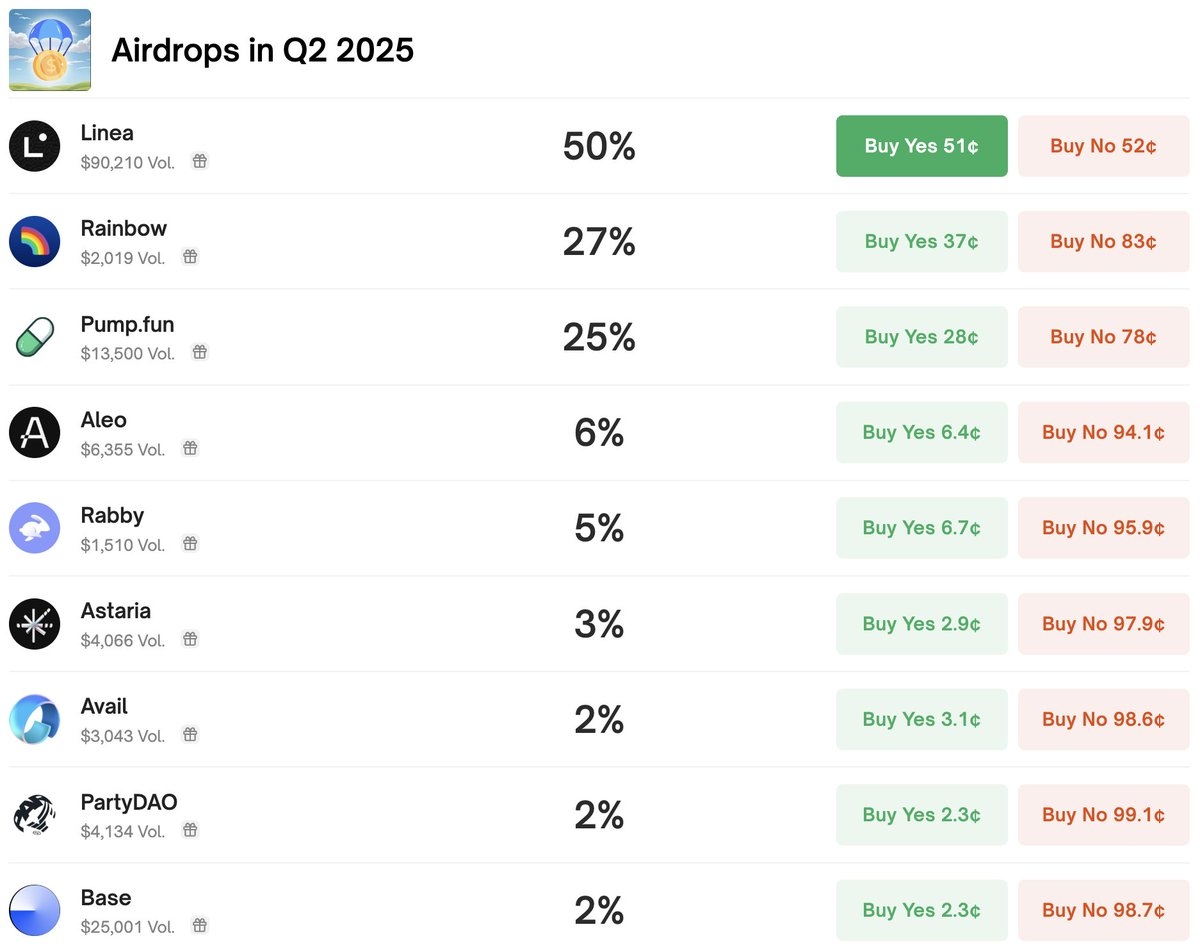The height and width of the screenshot is (952, 1200).
Task: Click the airdrop parachute thumbnail
Action: pos(50,50)
